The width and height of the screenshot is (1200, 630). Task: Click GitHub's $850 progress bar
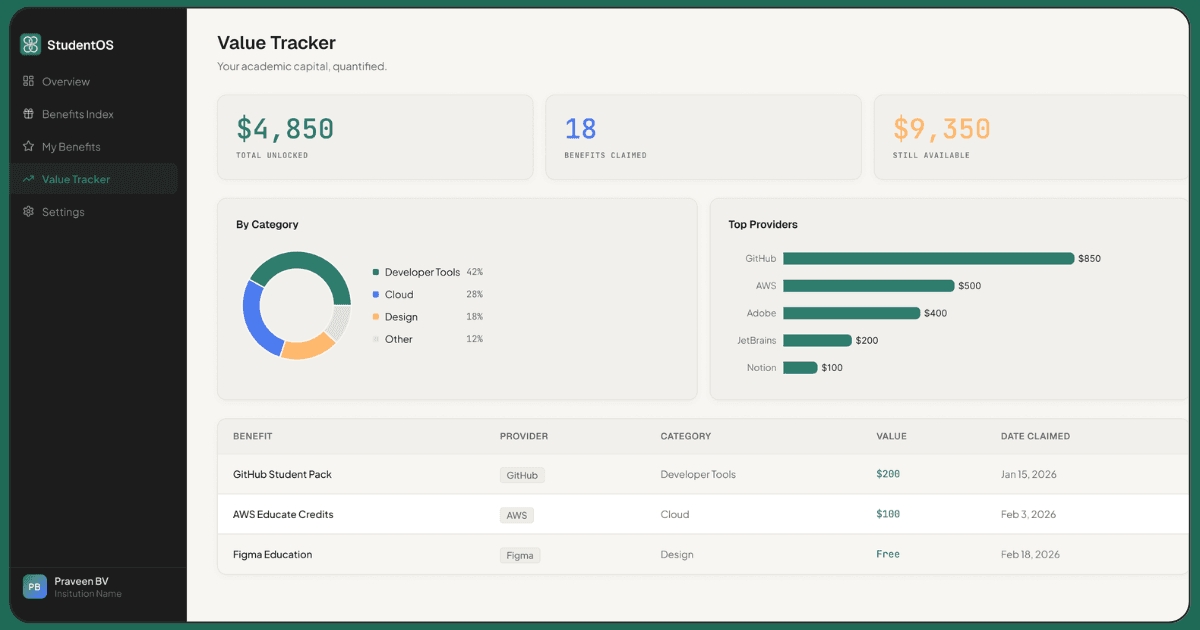928,258
